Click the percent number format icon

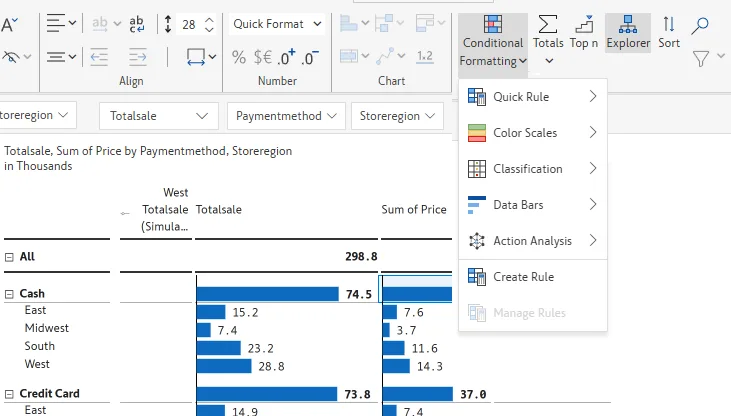(x=239, y=57)
